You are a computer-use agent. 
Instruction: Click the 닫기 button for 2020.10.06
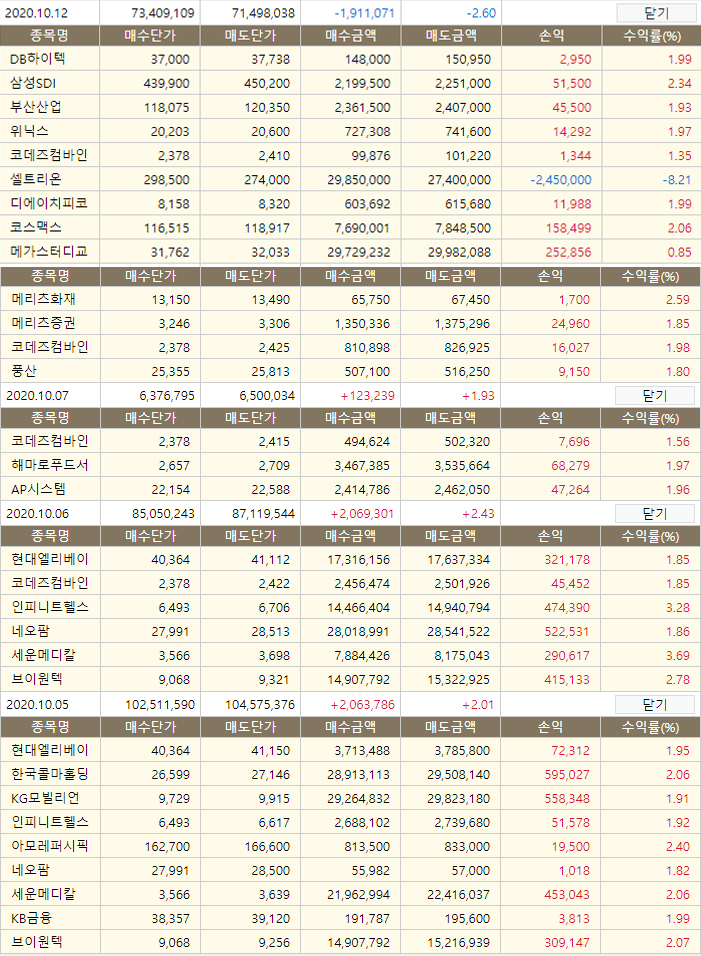point(655,514)
